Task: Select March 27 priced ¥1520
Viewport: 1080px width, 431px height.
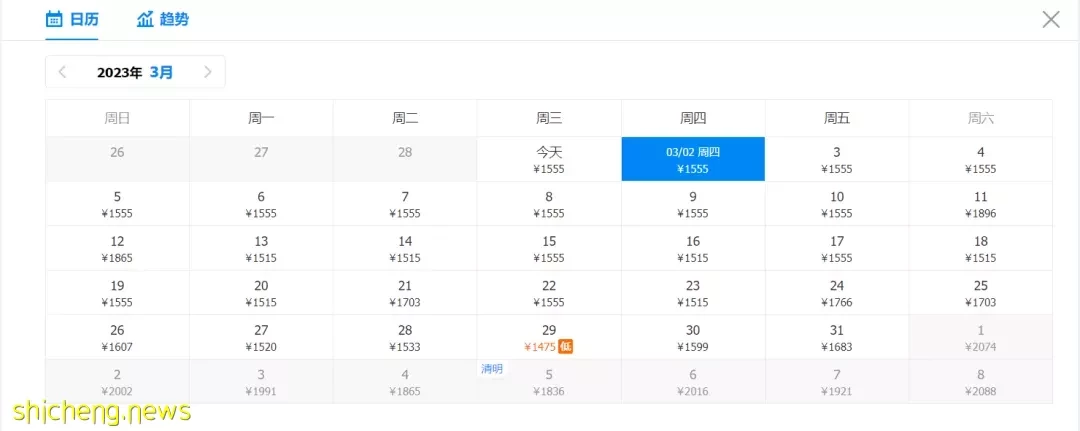Action: coord(261,337)
